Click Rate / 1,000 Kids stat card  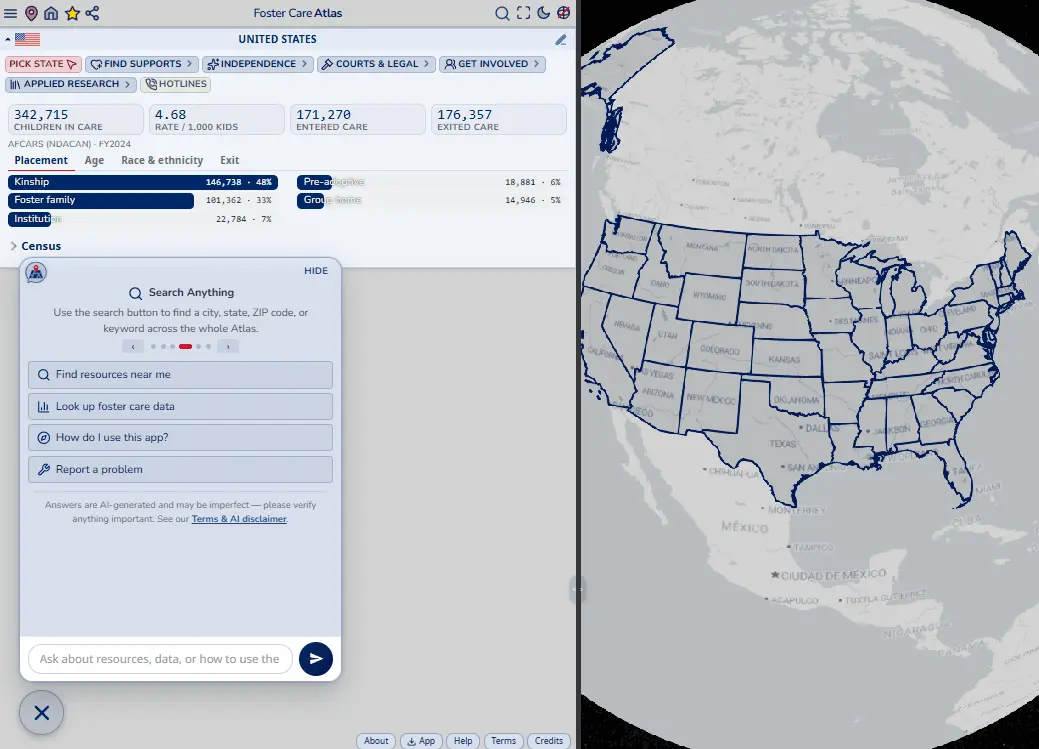(x=217, y=119)
